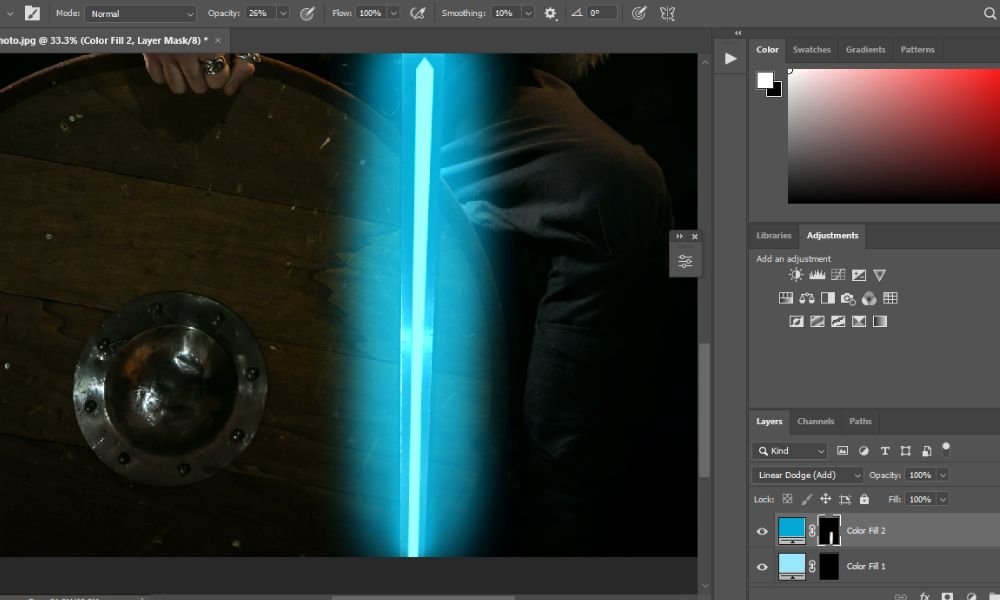This screenshot has width=1000, height=600.
Task: Select the Color Fill 2 layer mask thumbnail
Action: click(829, 530)
